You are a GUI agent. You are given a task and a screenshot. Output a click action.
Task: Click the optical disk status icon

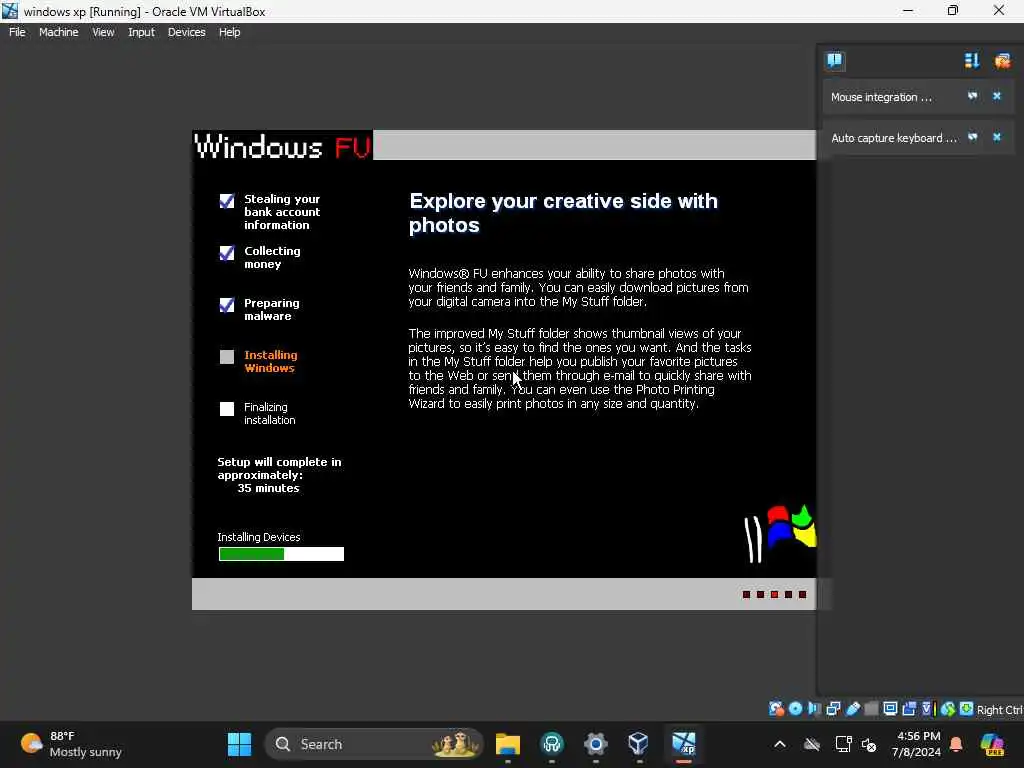(795, 709)
